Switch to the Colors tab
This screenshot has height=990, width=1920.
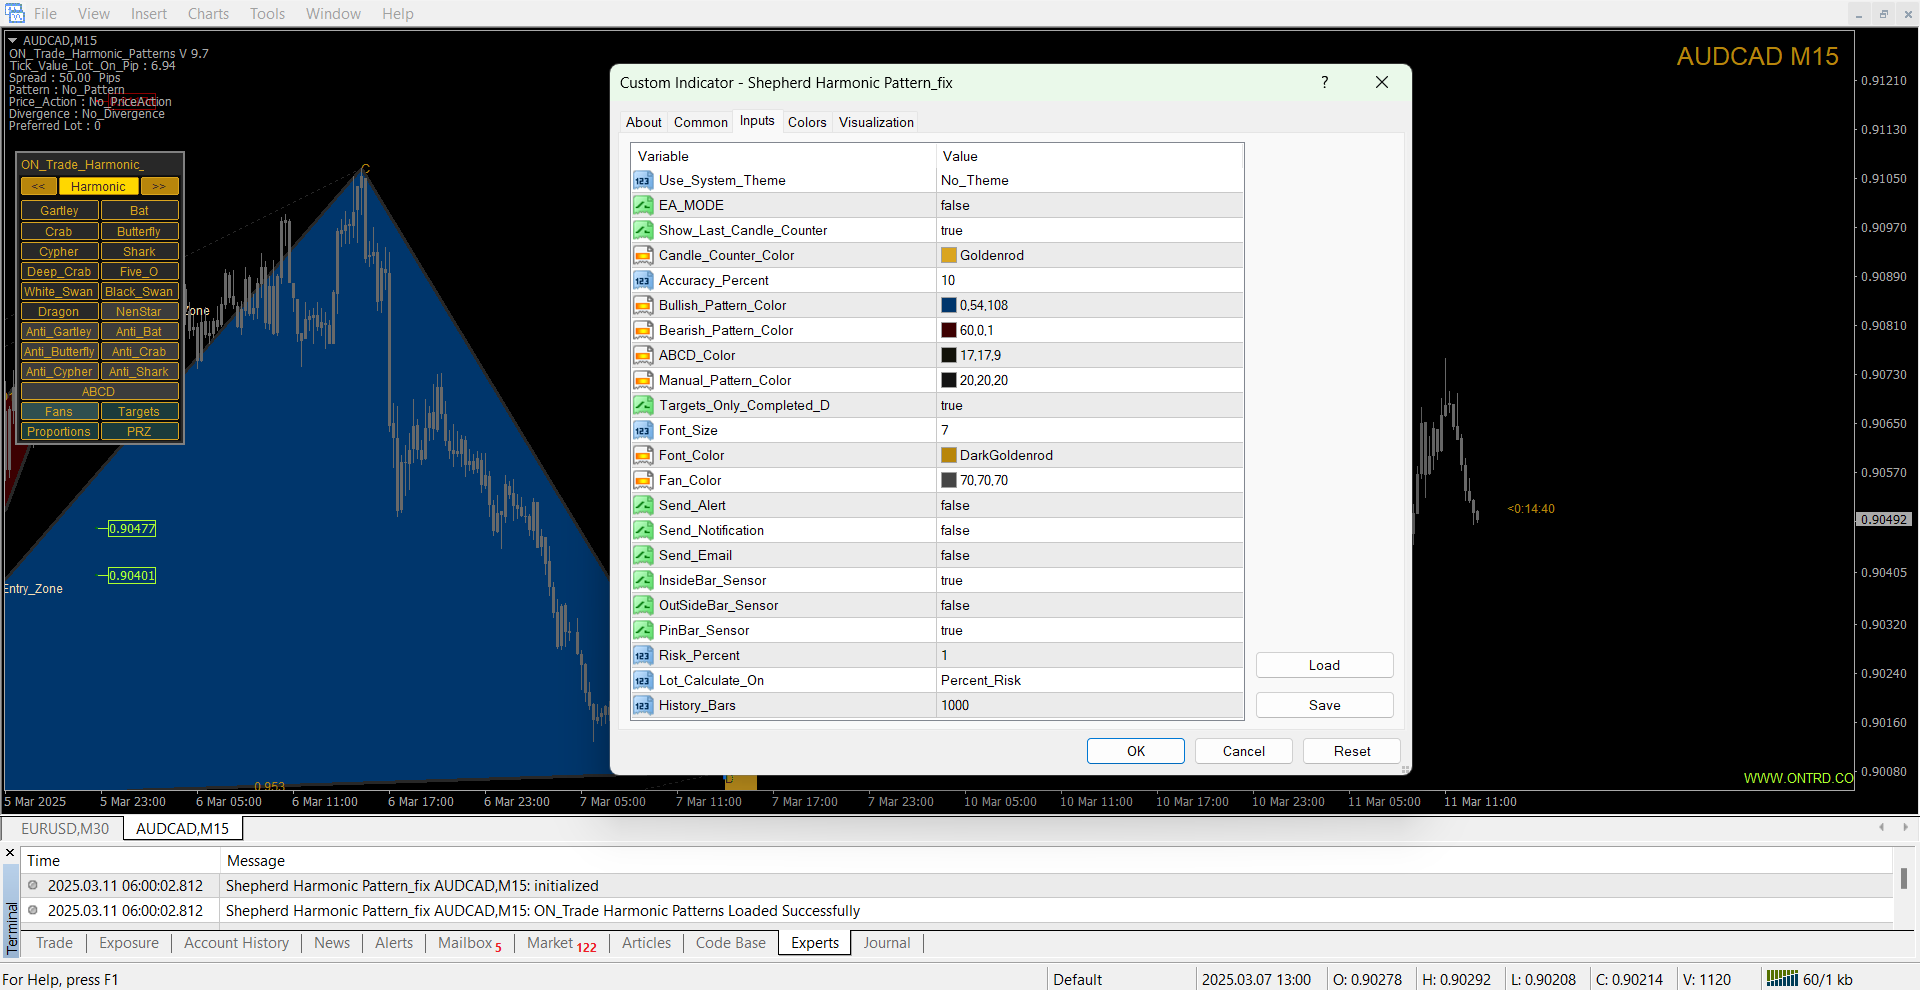coord(807,122)
